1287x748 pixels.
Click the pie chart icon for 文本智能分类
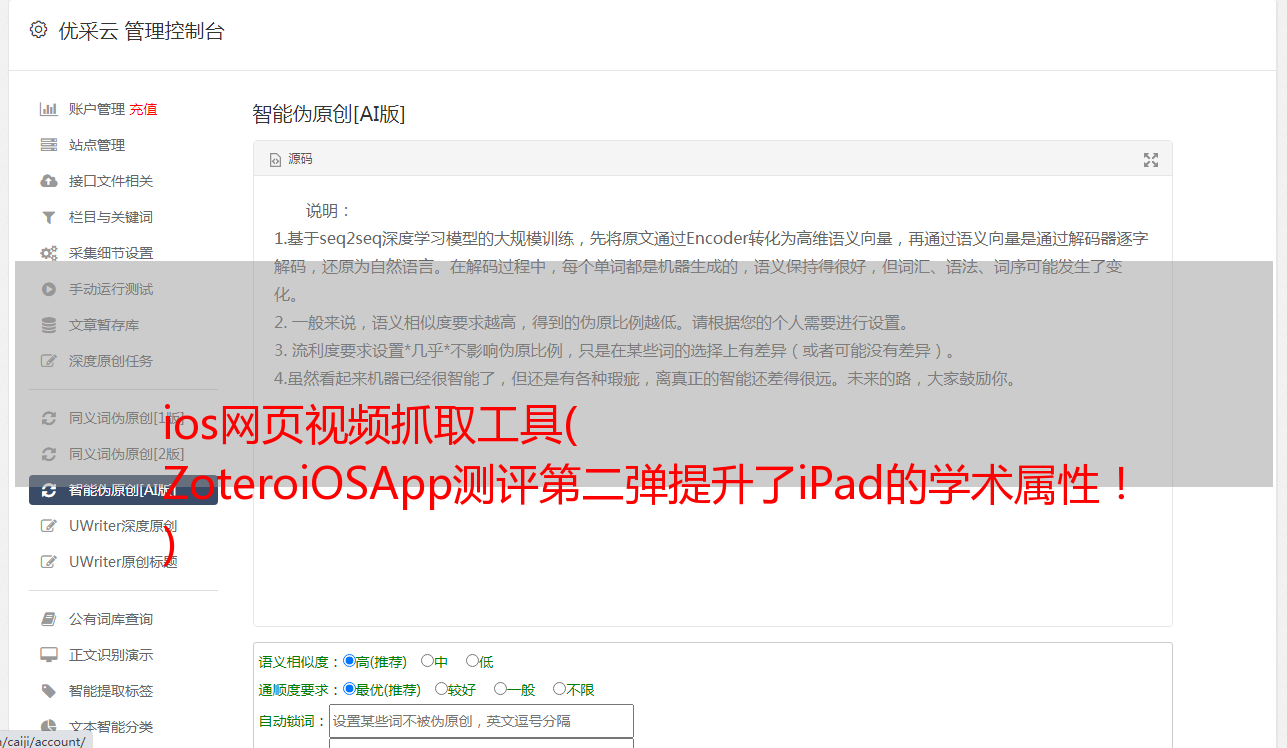click(48, 727)
